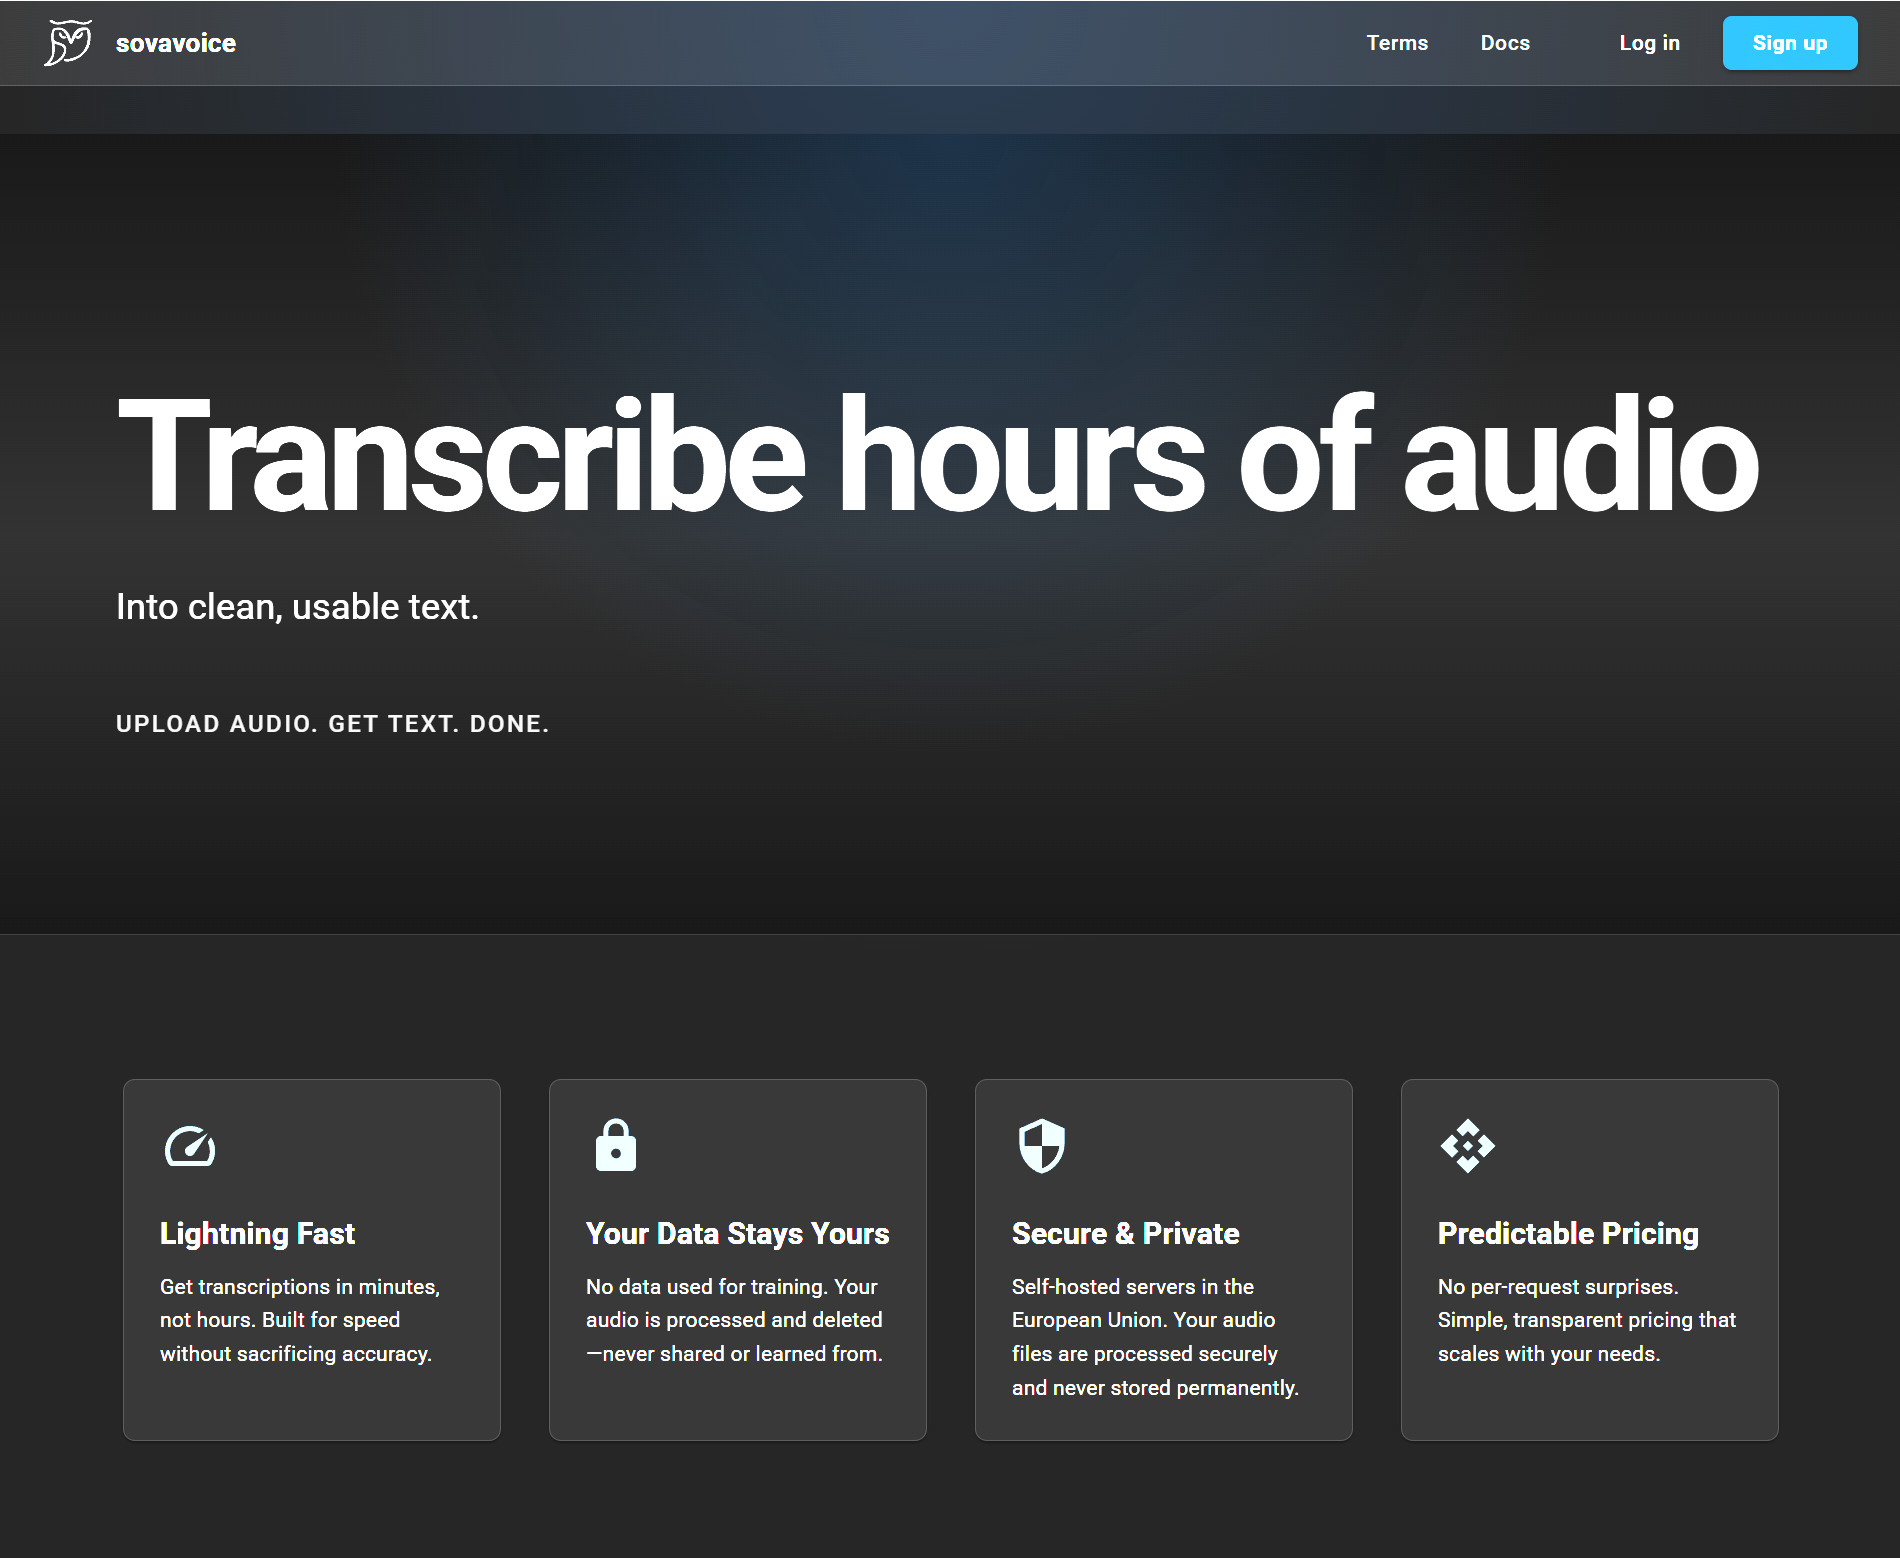Click the 'Into clean, usable text.' subtitle
Image resolution: width=1900 pixels, height=1558 pixels.
[x=297, y=607]
